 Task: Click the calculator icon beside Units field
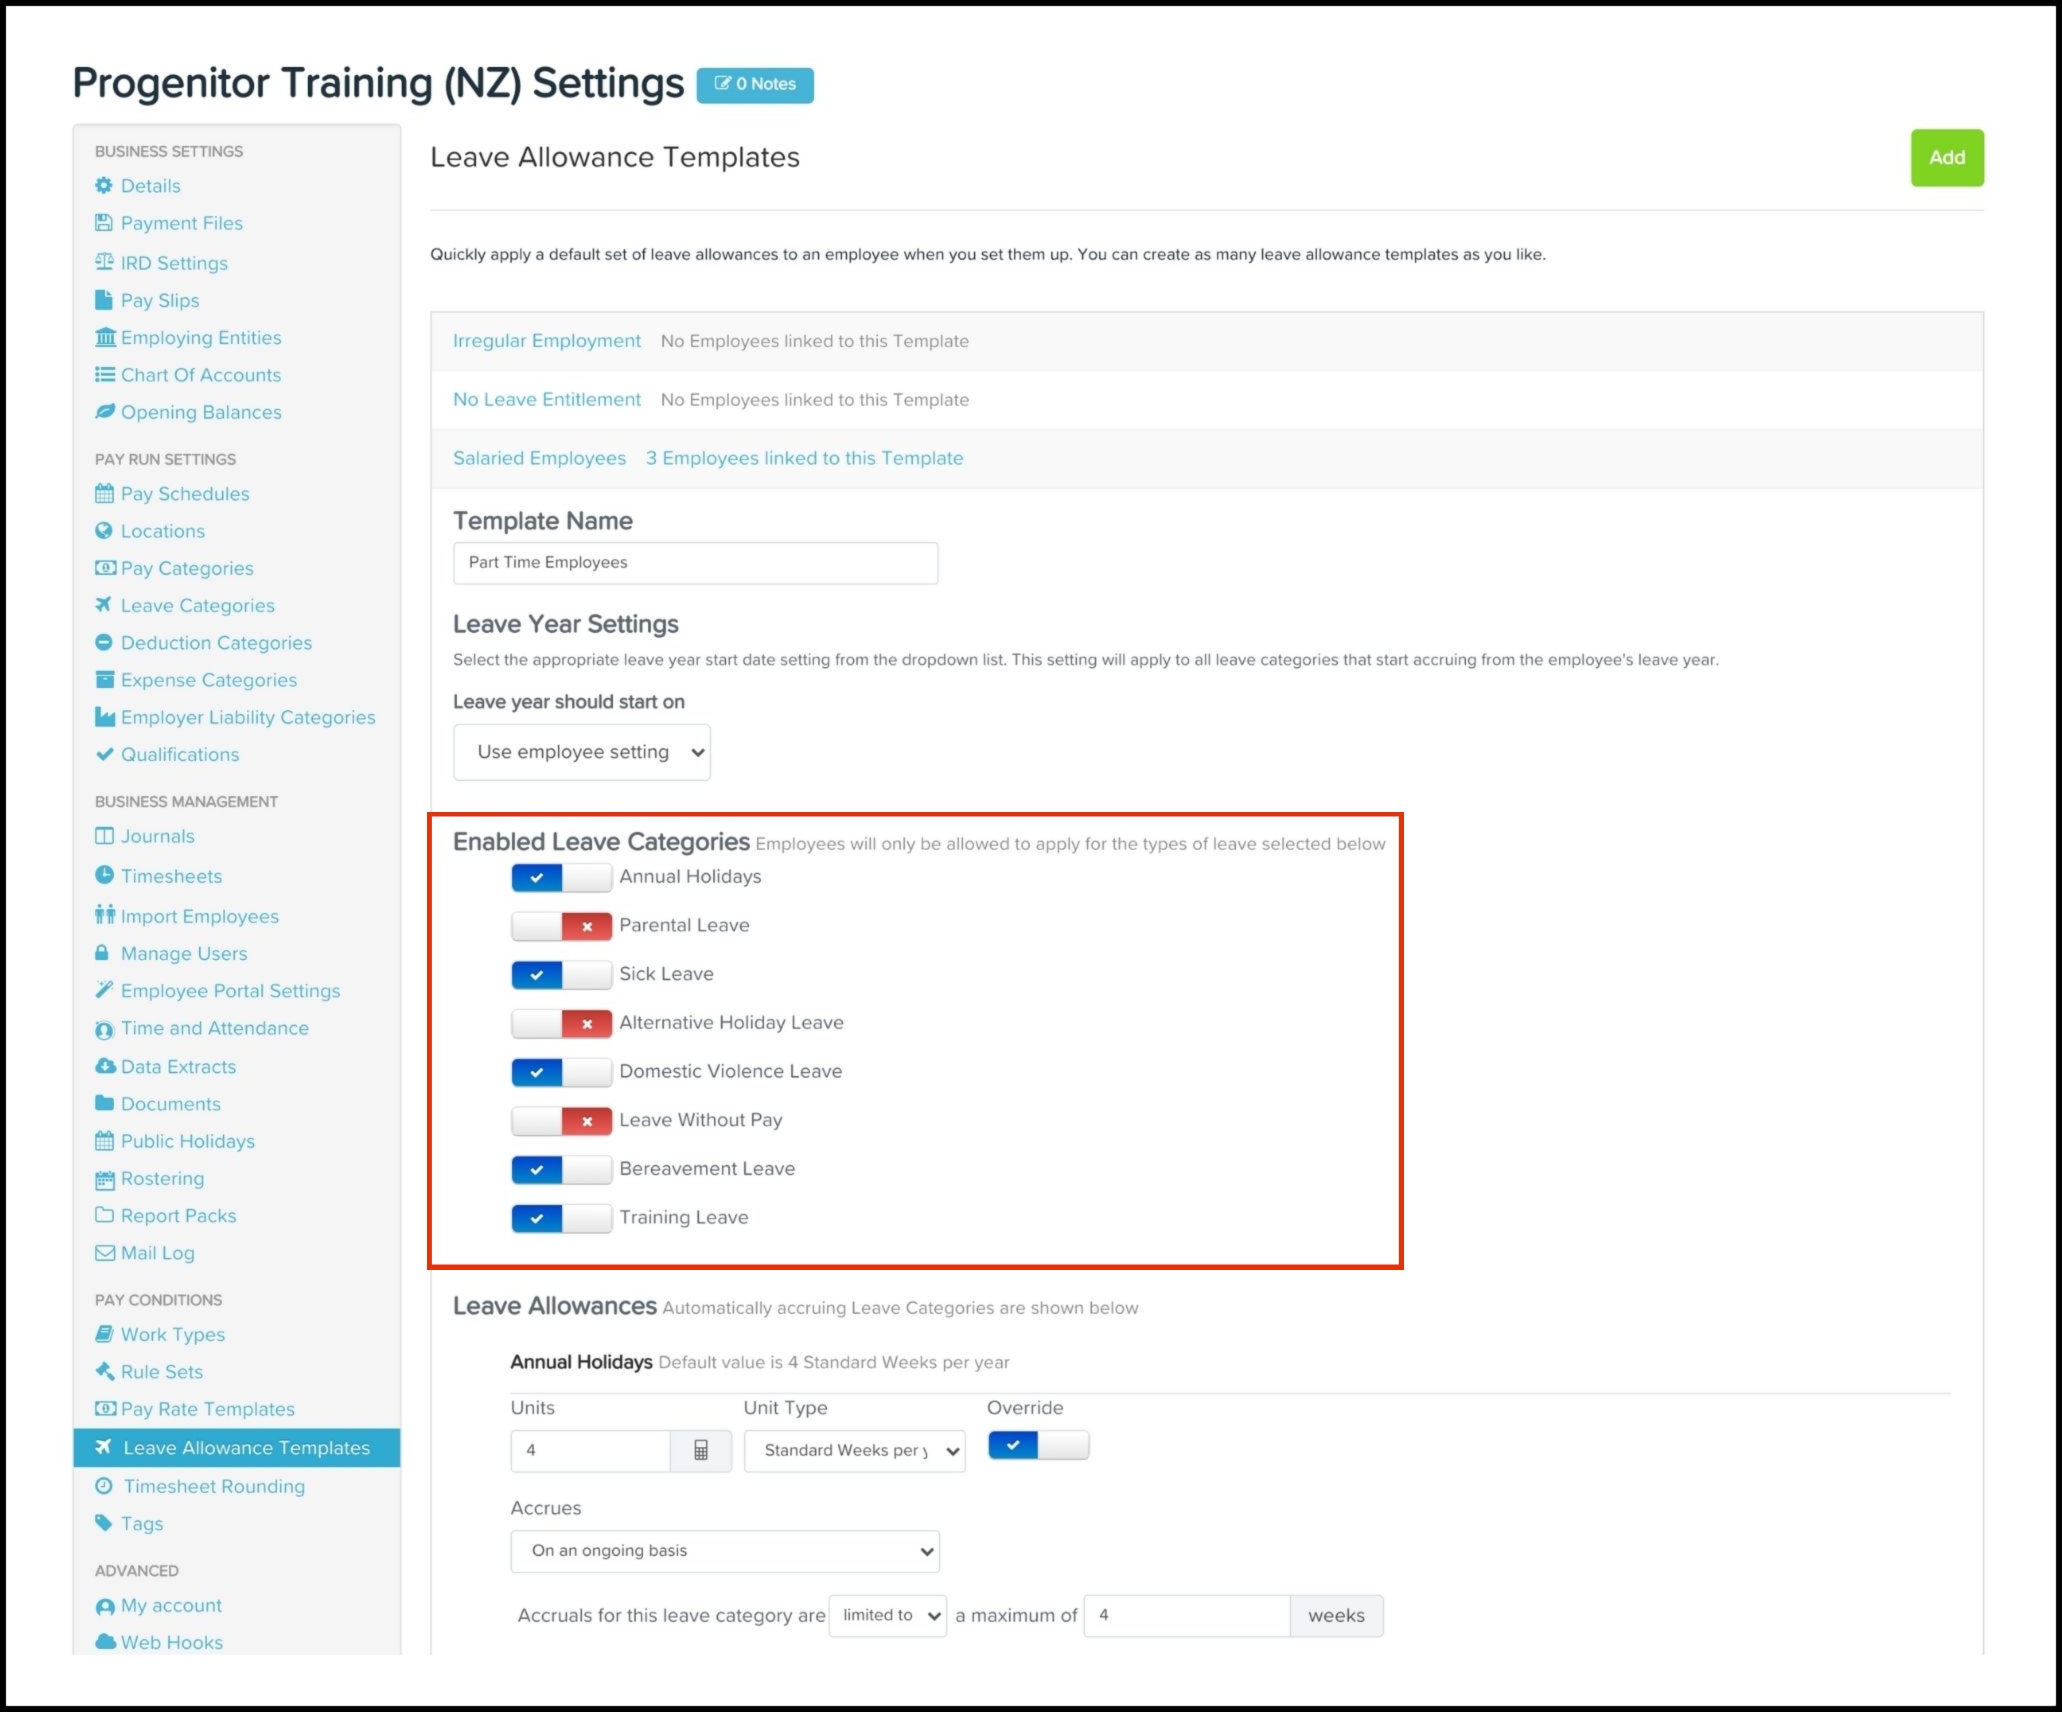click(x=700, y=1450)
